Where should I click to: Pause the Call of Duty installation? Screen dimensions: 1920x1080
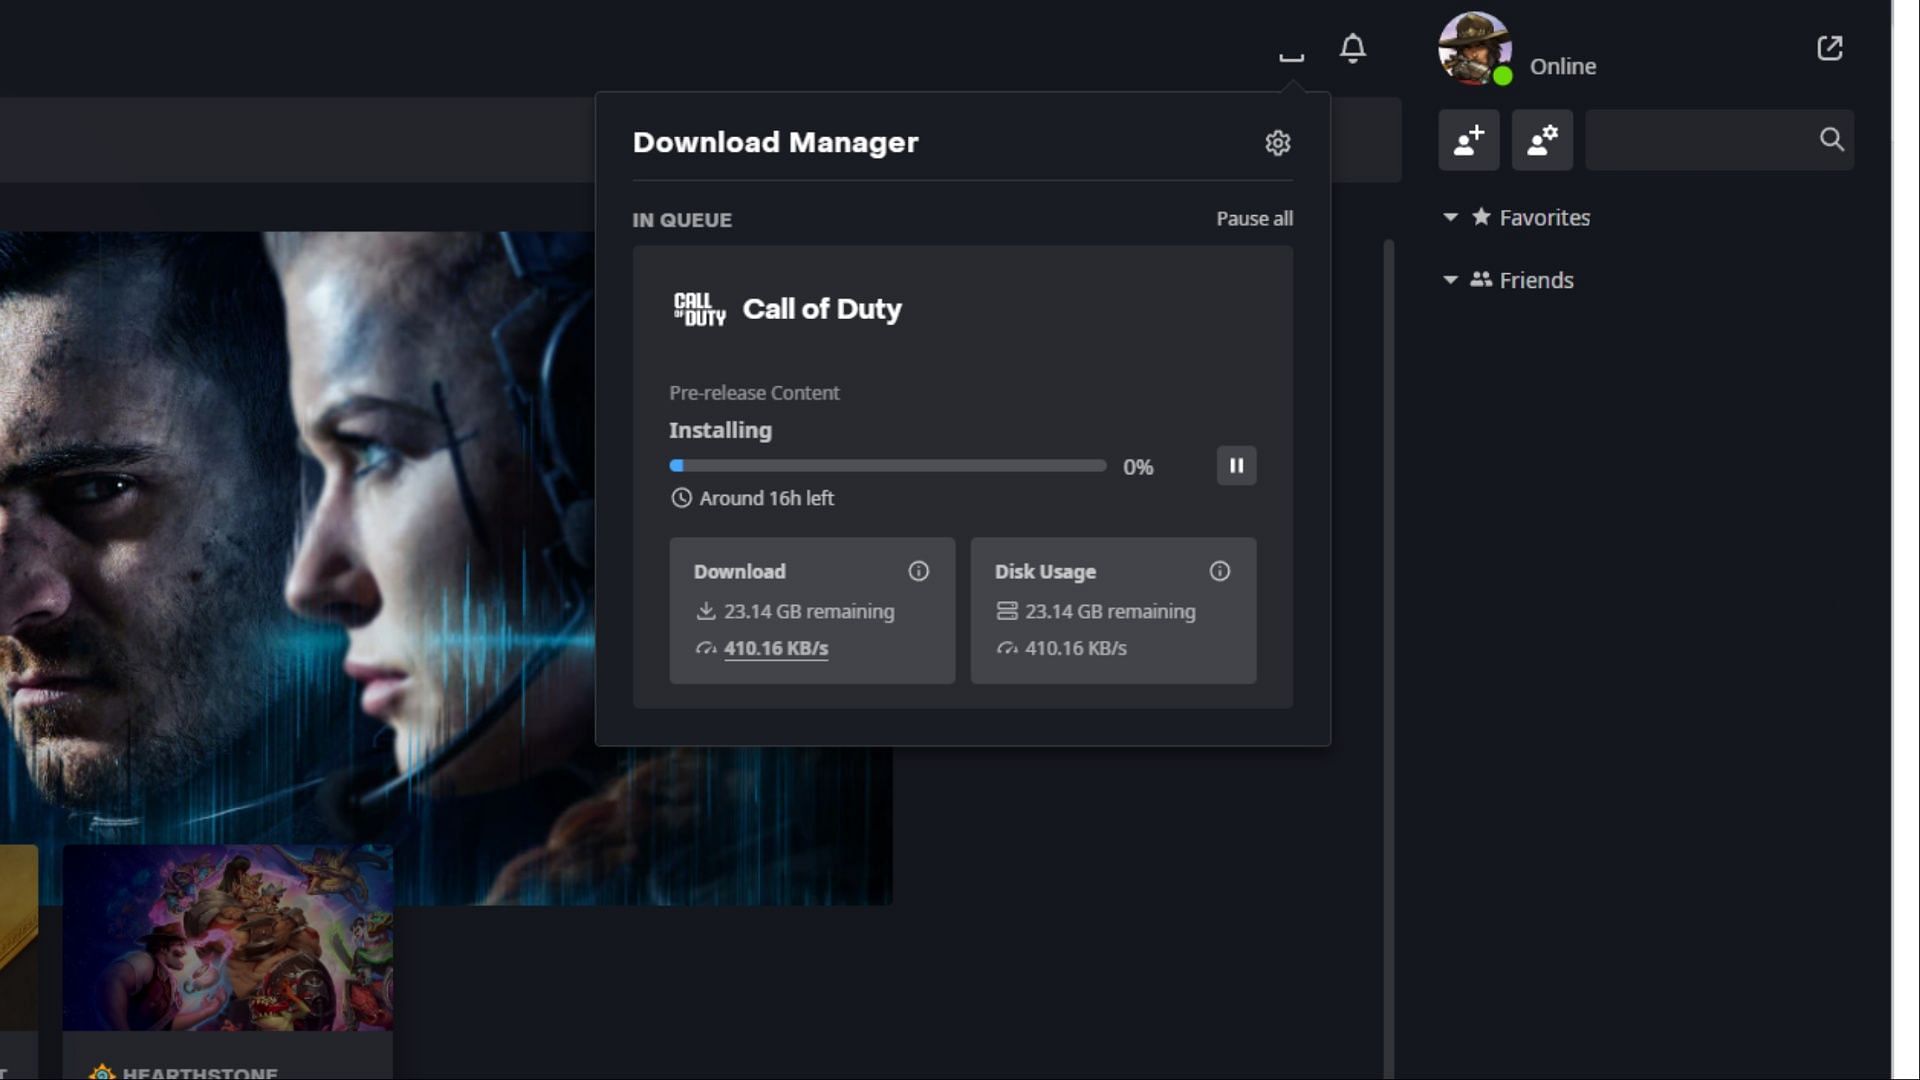click(x=1236, y=465)
